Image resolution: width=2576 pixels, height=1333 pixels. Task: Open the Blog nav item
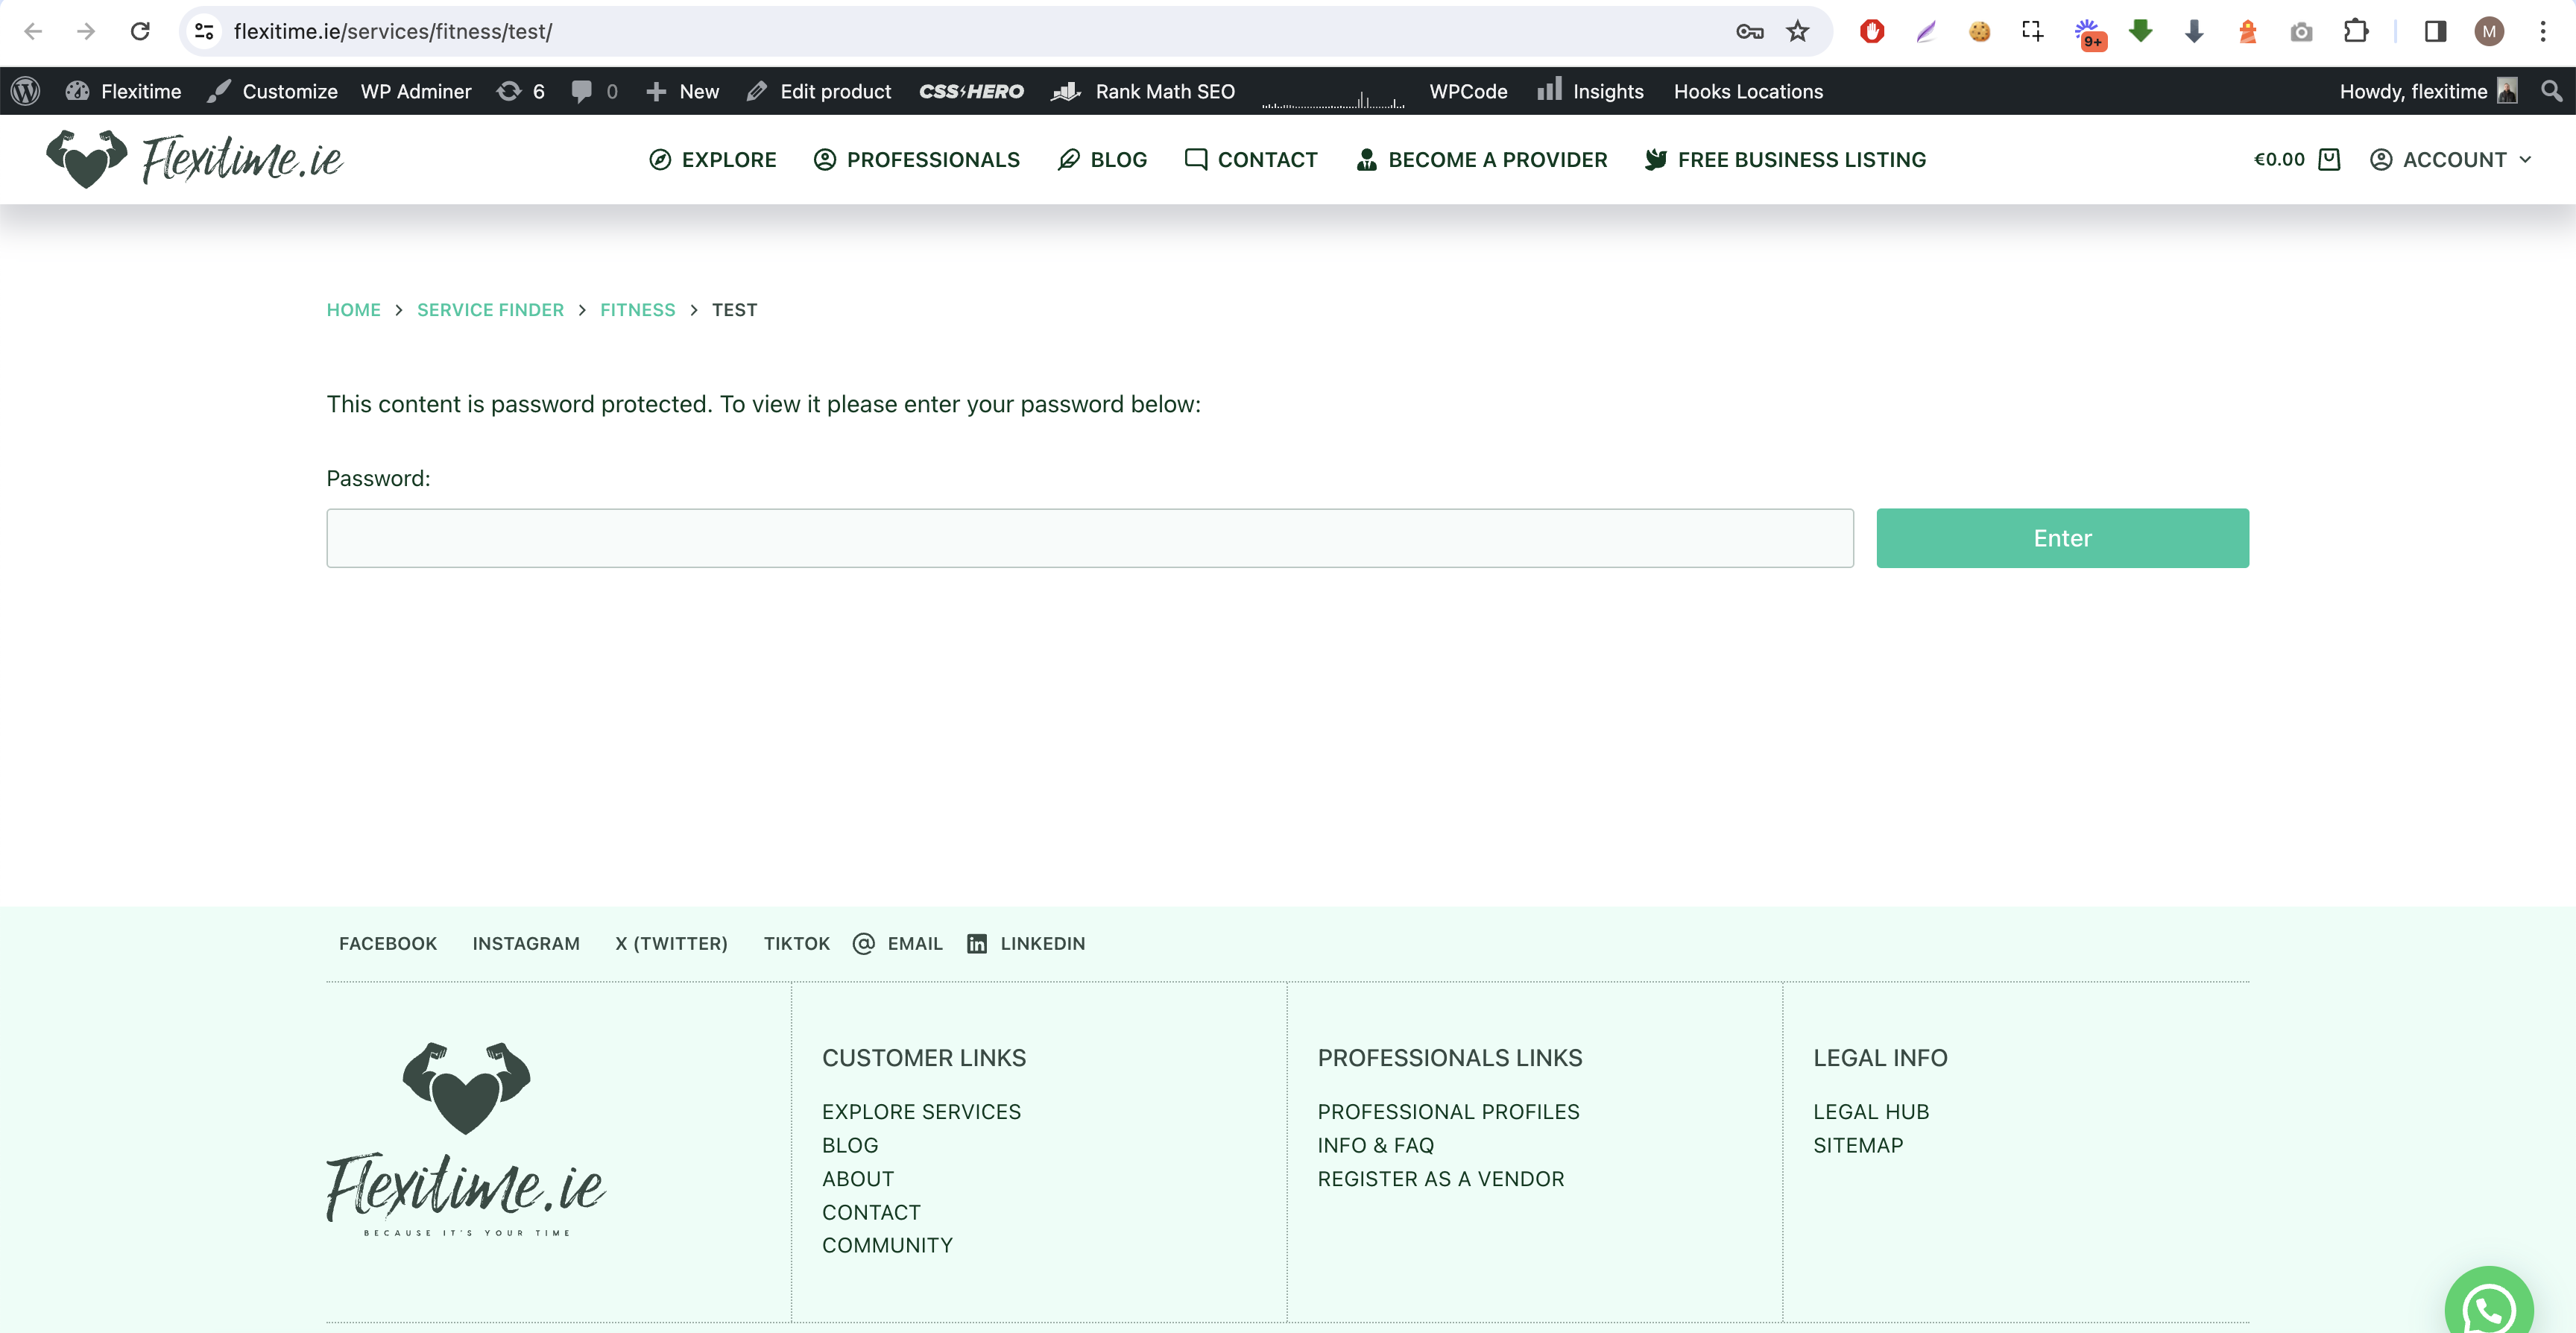(1102, 159)
